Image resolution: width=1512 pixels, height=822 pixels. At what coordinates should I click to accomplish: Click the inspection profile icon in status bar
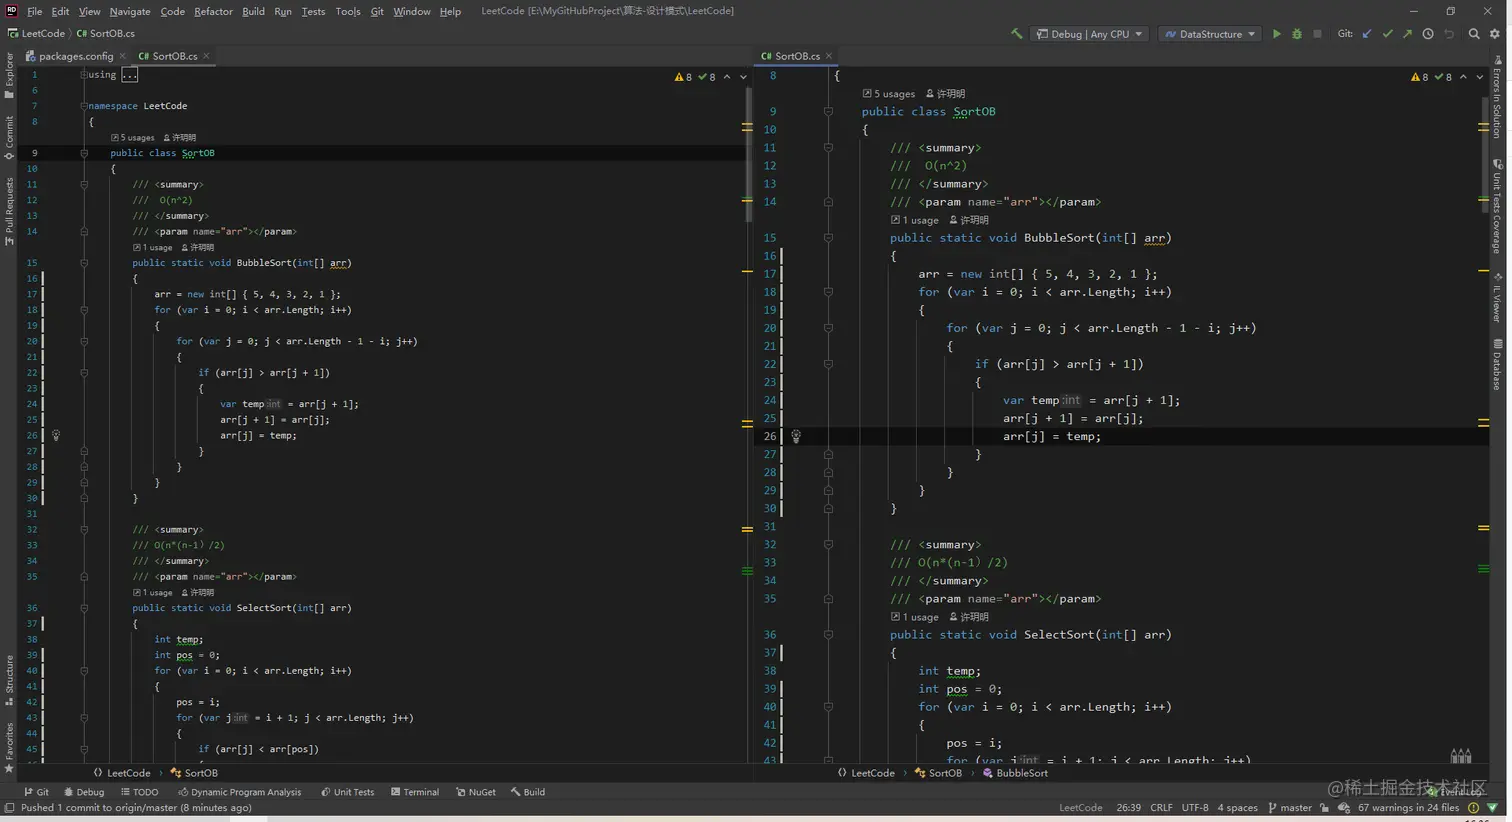(1344, 808)
